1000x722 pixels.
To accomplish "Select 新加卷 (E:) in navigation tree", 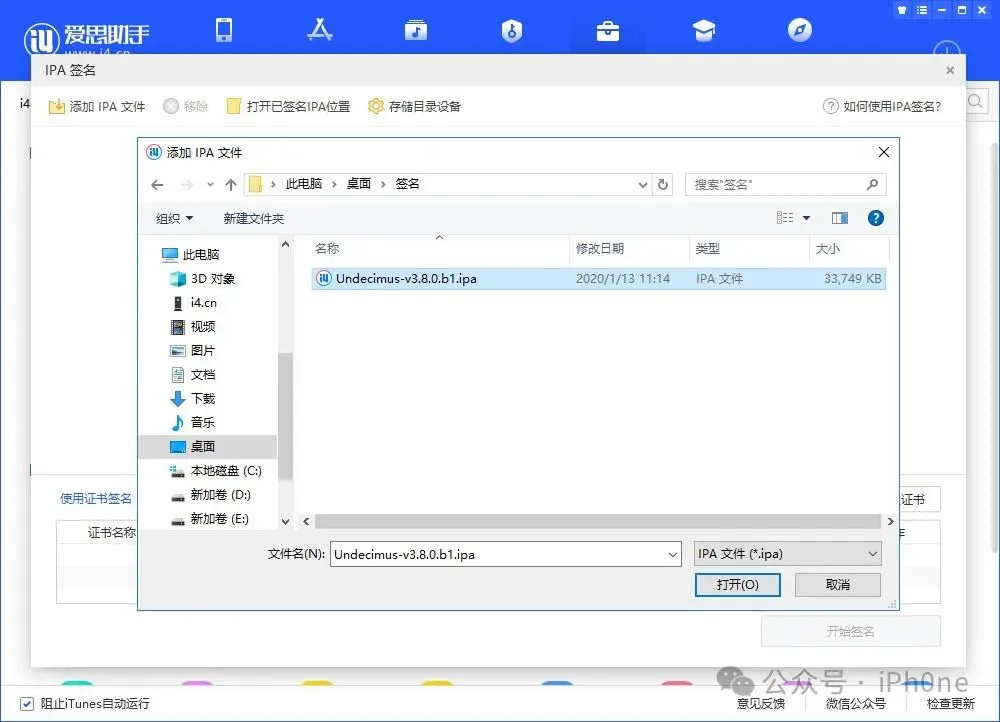I will pyautogui.click(x=210, y=519).
